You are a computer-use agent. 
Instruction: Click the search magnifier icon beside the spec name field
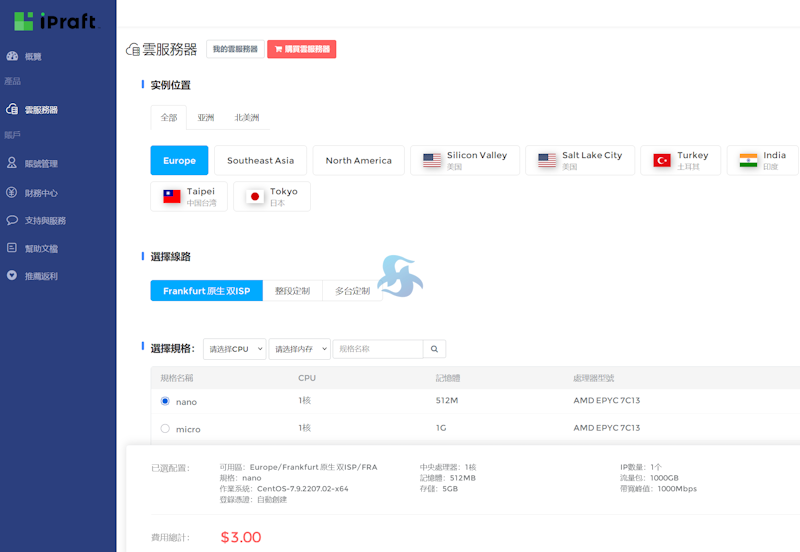pos(434,349)
